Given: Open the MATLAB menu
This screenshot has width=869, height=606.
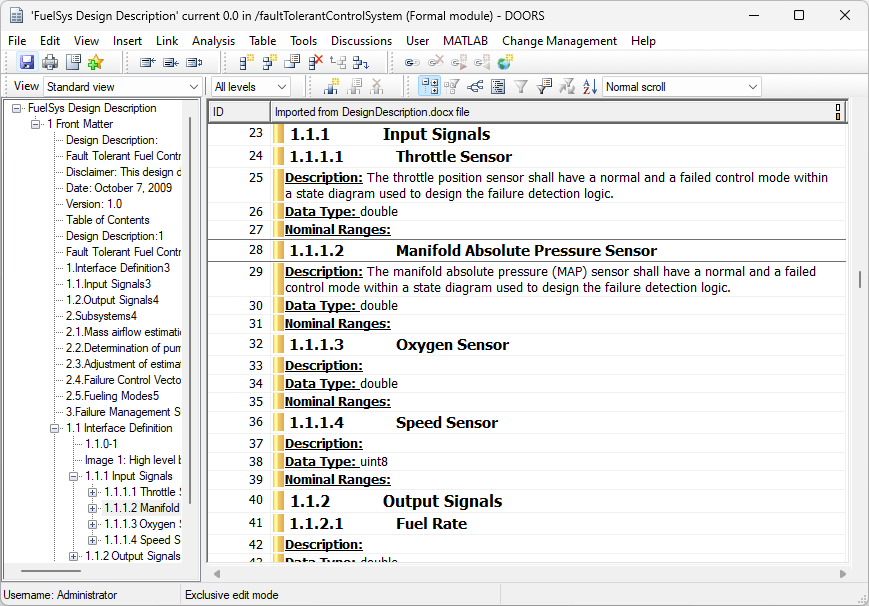Looking at the screenshot, I should 464,41.
